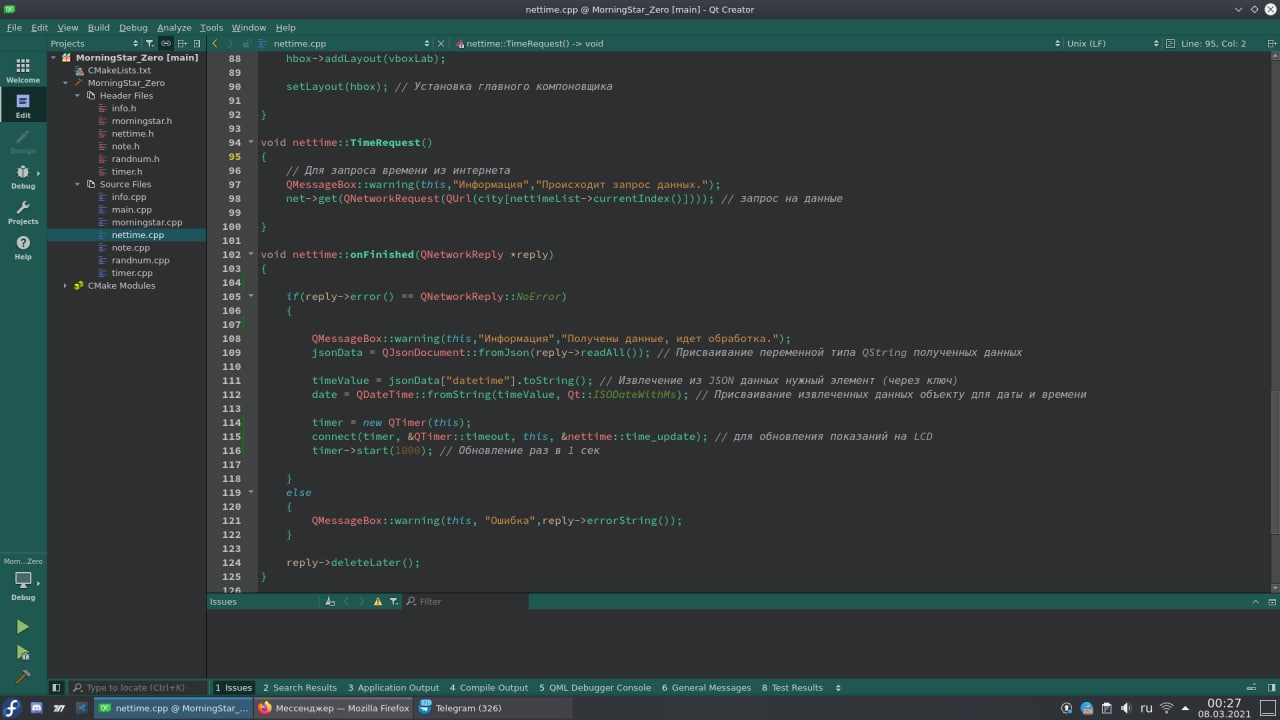Start debugging with the Run-debug button
This screenshot has width=1280, height=720.
23,653
